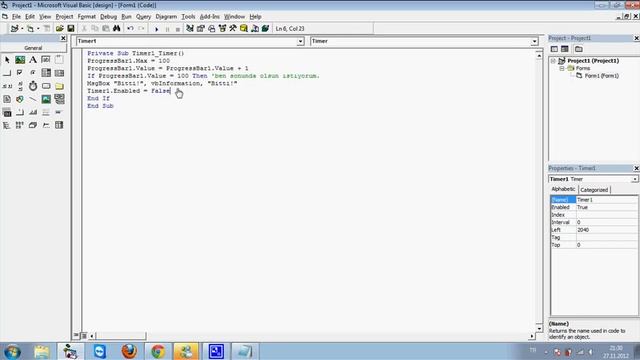
Task: Open Add Form dropdown arrow
Action: pos(38,29)
